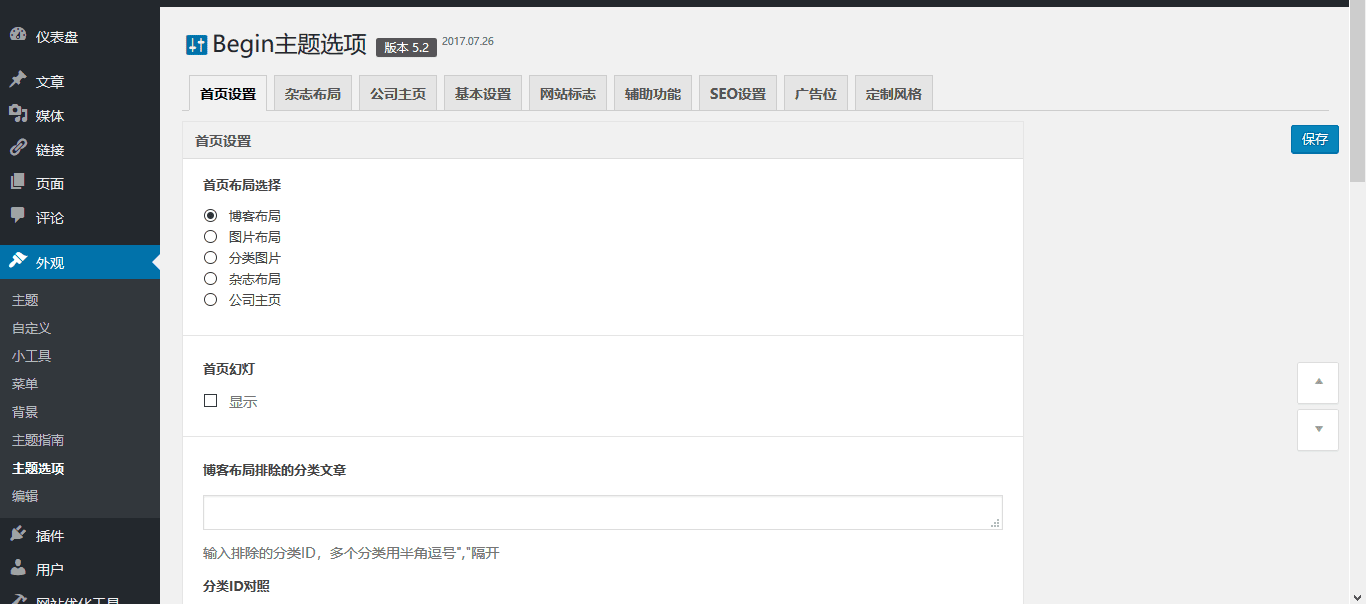Open the 媒体 media library icon
The image size is (1366, 604).
click(x=18, y=116)
